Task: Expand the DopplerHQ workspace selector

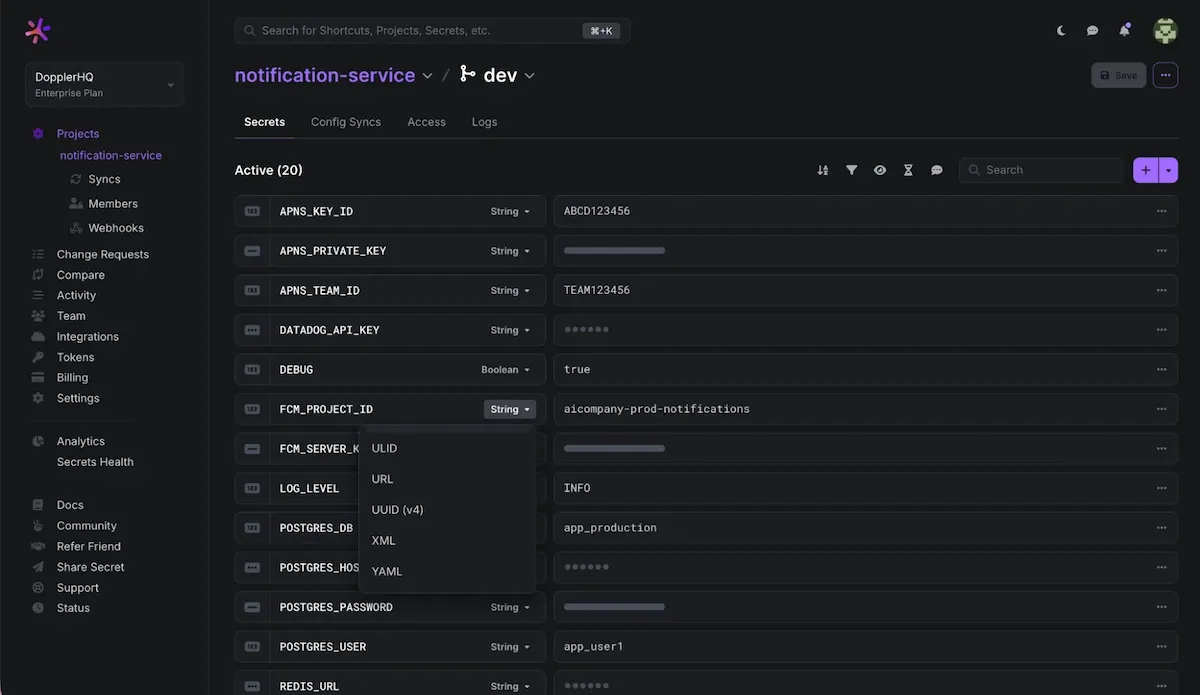Action: click(104, 84)
